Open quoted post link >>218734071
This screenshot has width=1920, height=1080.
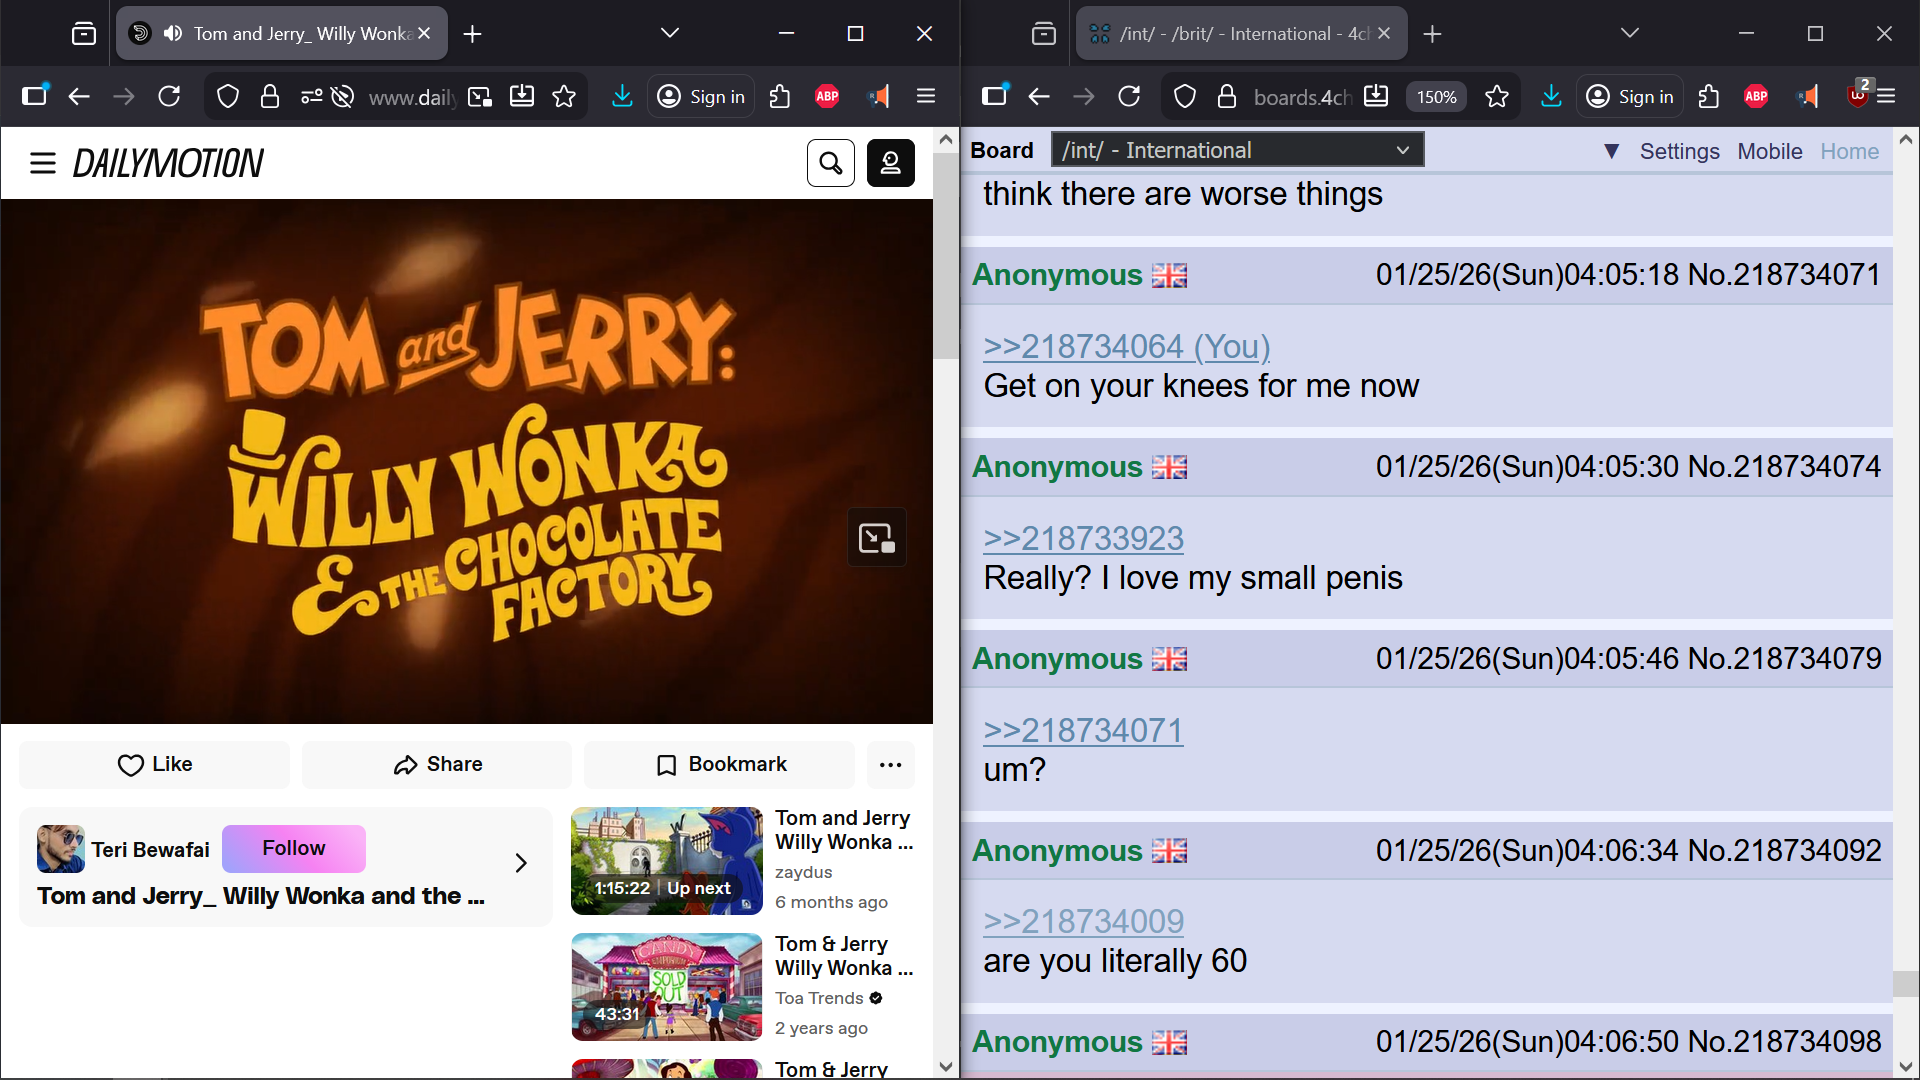click(x=1083, y=730)
